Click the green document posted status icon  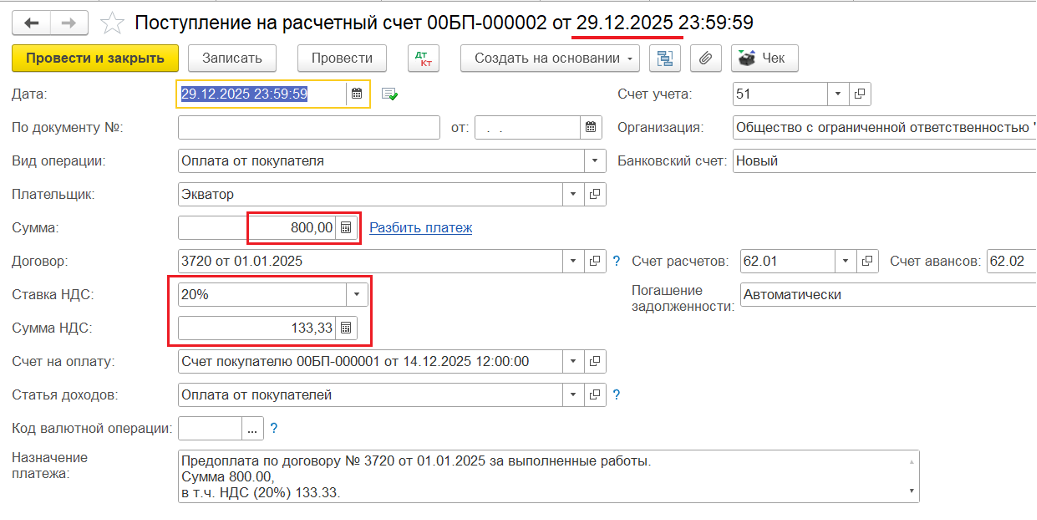click(389, 94)
